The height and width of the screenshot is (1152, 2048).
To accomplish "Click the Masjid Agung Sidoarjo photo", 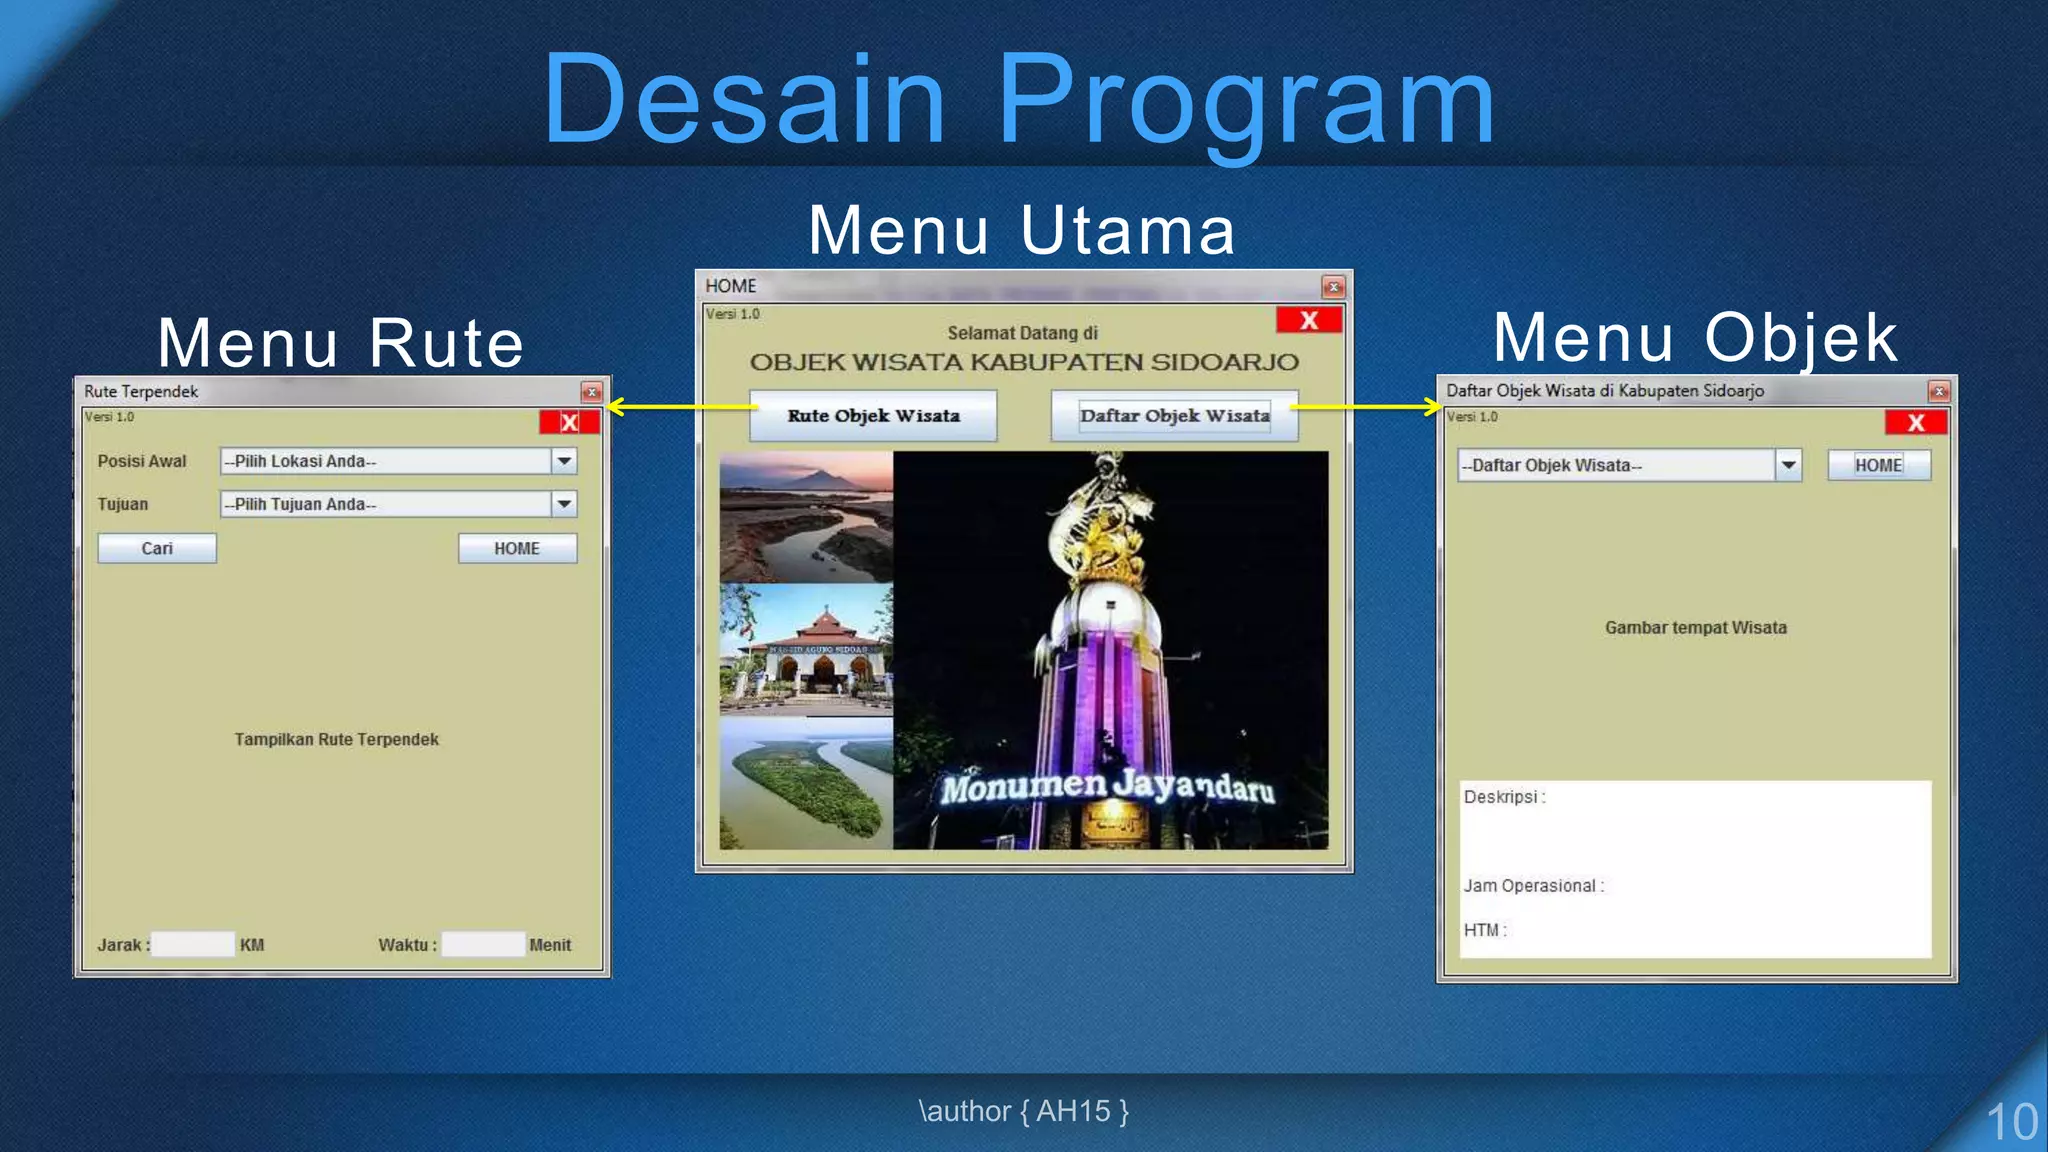I will point(806,648).
